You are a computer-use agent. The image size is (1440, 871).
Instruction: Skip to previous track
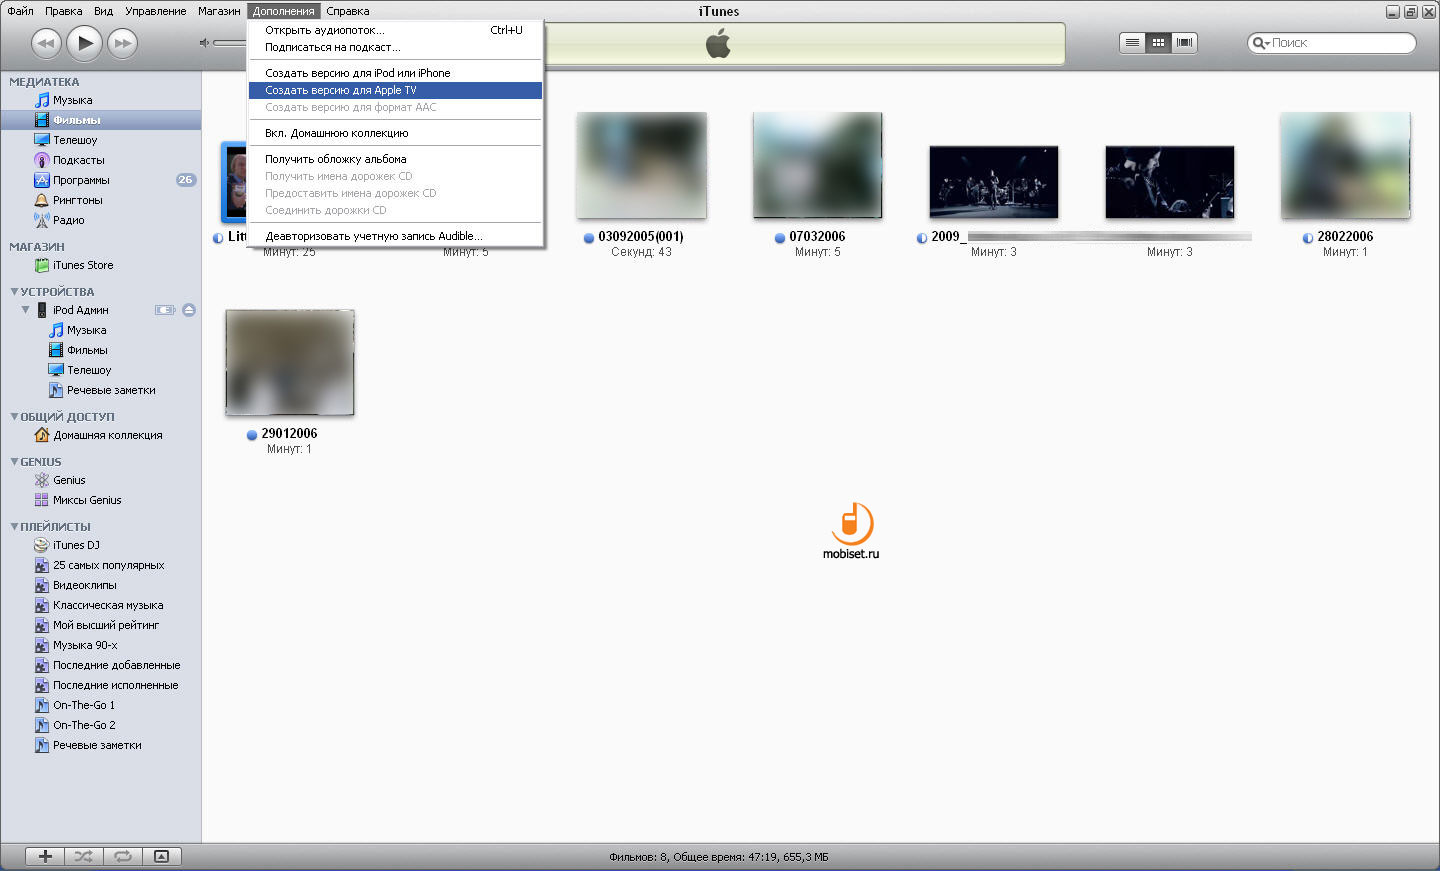[46, 43]
